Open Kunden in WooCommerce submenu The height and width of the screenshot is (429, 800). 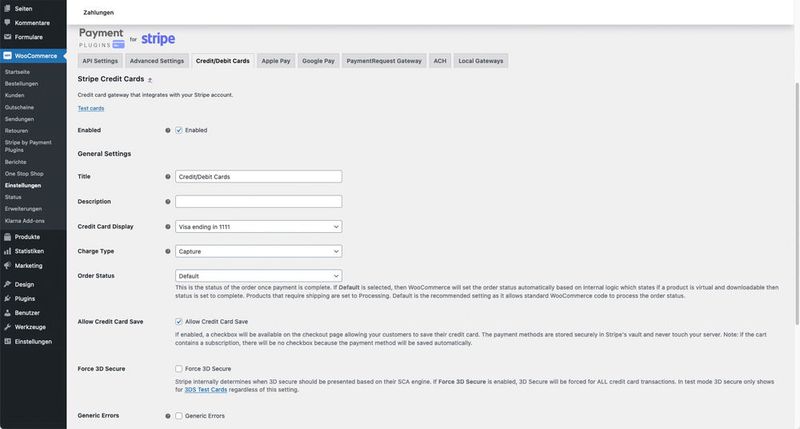click(14, 95)
